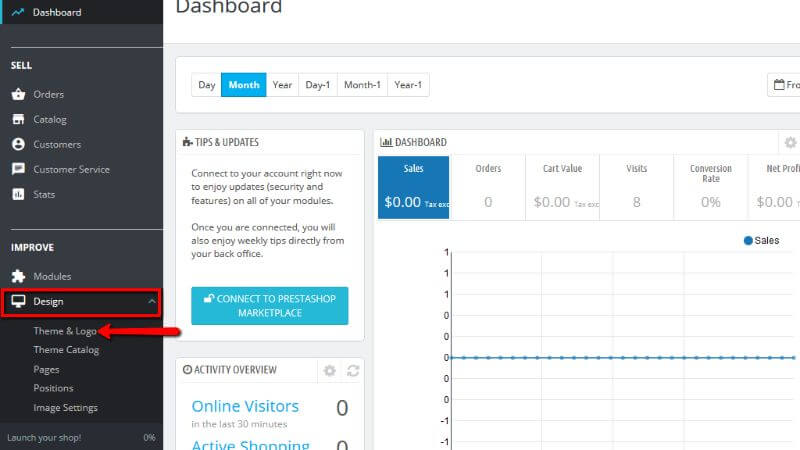Open Dashboard panel settings gear
This screenshot has height=450, width=800.
[x=790, y=142]
